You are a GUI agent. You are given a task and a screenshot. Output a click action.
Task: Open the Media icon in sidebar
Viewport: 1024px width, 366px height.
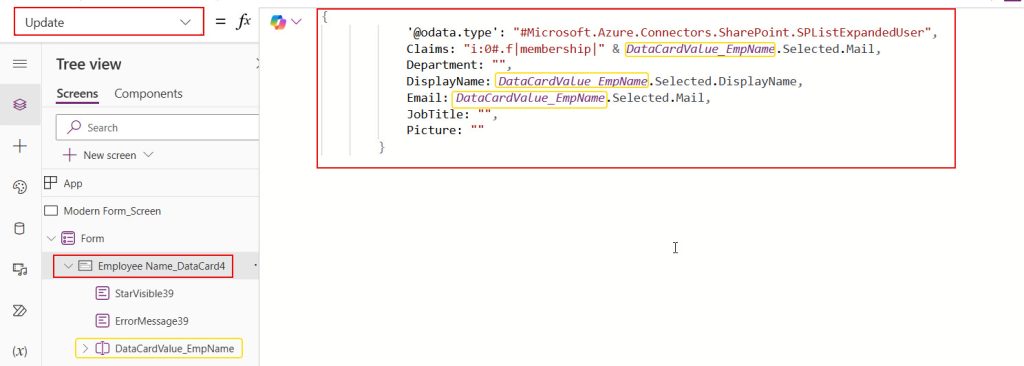[x=20, y=269]
